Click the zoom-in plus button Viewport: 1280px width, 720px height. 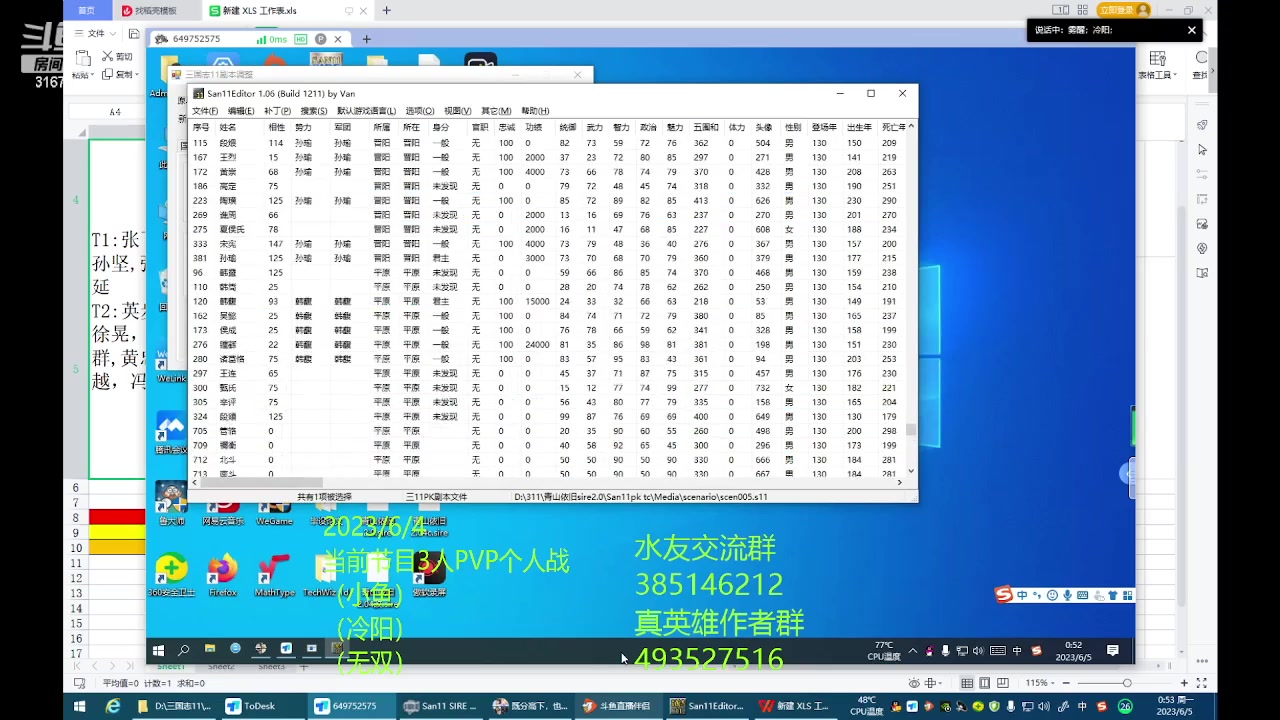coord(1185,683)
